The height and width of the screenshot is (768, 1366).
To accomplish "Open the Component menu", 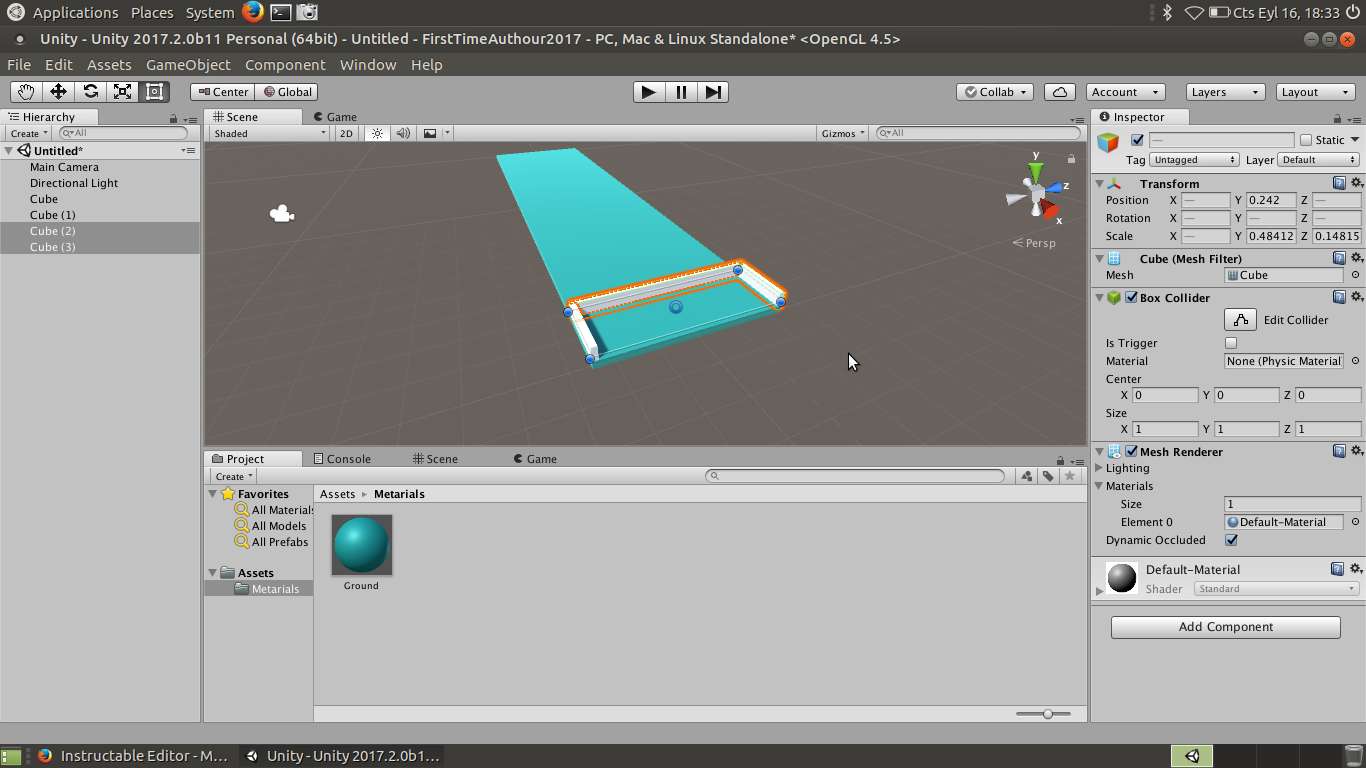I will pyautogui.click(x=285, y=65).
